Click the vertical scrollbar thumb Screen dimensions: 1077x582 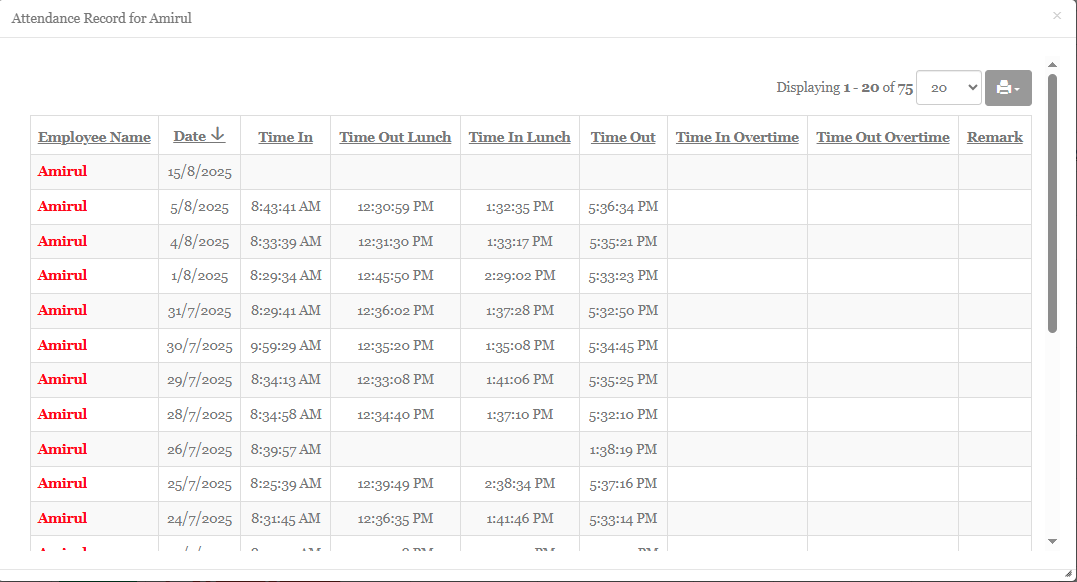point(1052,200)
